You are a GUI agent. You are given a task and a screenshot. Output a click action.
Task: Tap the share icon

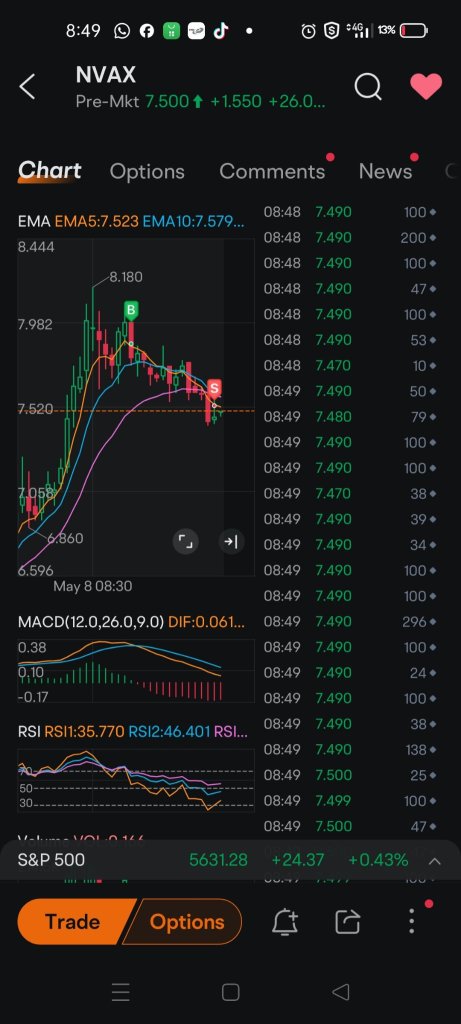click(x=347, y=921)
